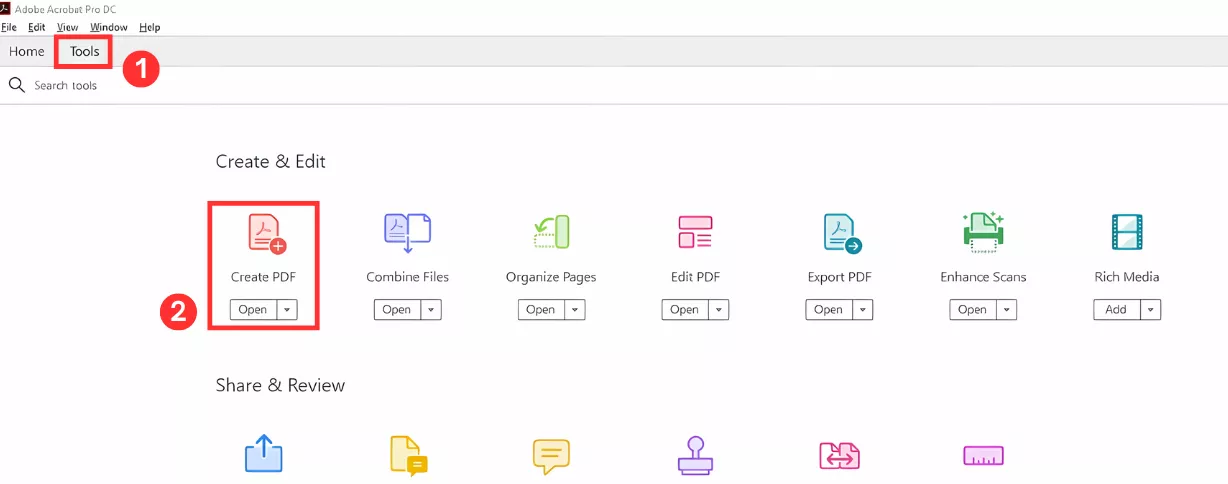Viewport: 1228px width, 484px height.
Task: Click the Combine Files label
Action: click(408, 277)
